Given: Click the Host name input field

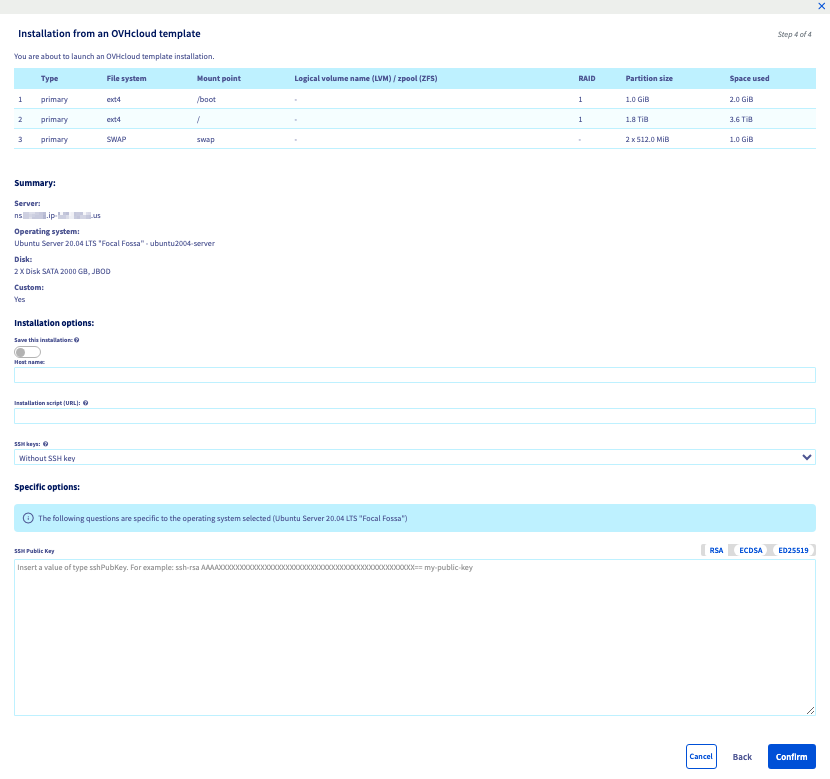Looking at the screenshot, I should click(414, 375).
